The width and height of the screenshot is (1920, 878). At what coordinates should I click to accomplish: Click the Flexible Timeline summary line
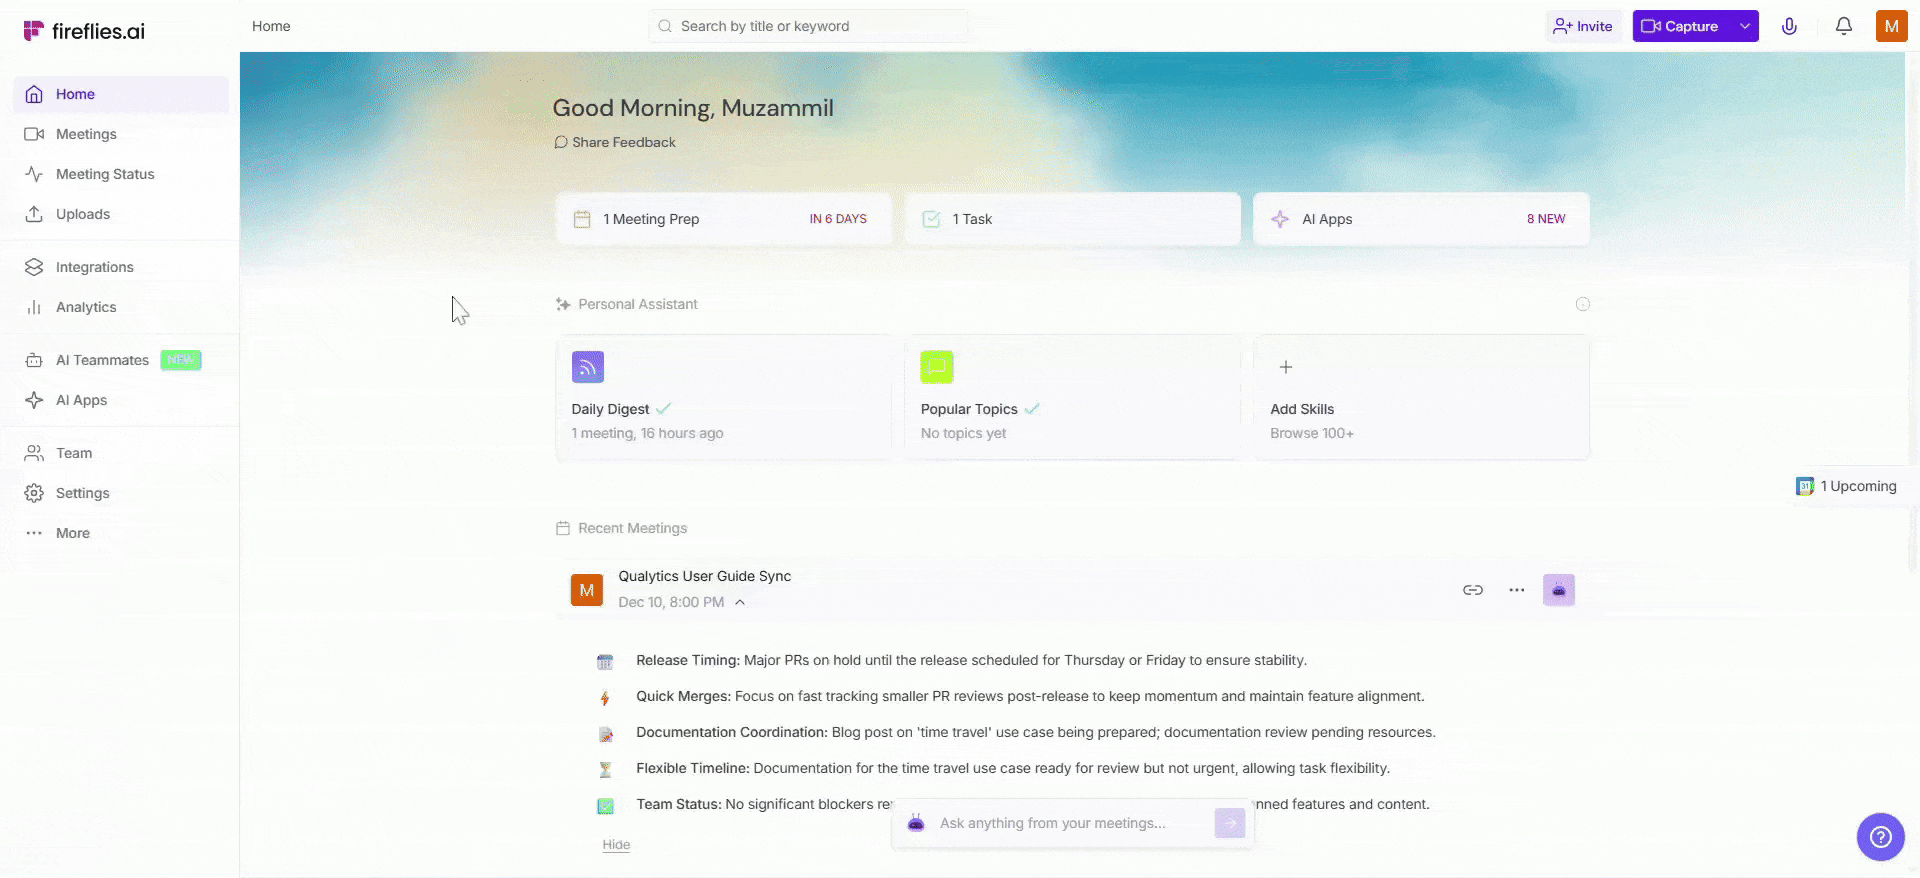(x=1013, y=768)
